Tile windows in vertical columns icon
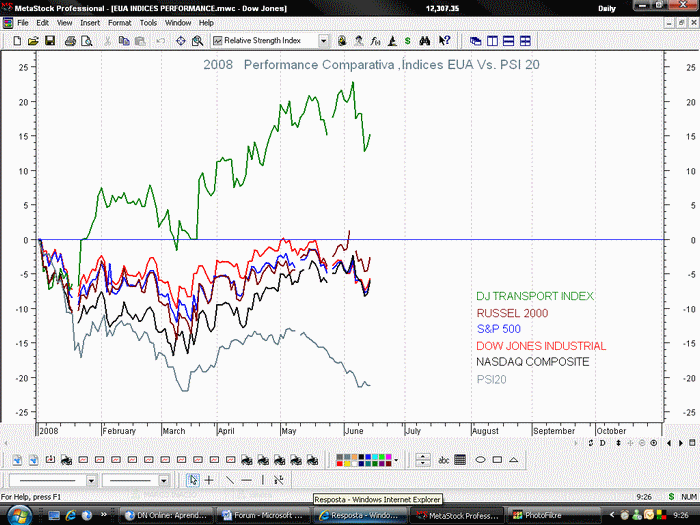The width and height of the screenshot is (700, 525). click(x=492, y=41)
